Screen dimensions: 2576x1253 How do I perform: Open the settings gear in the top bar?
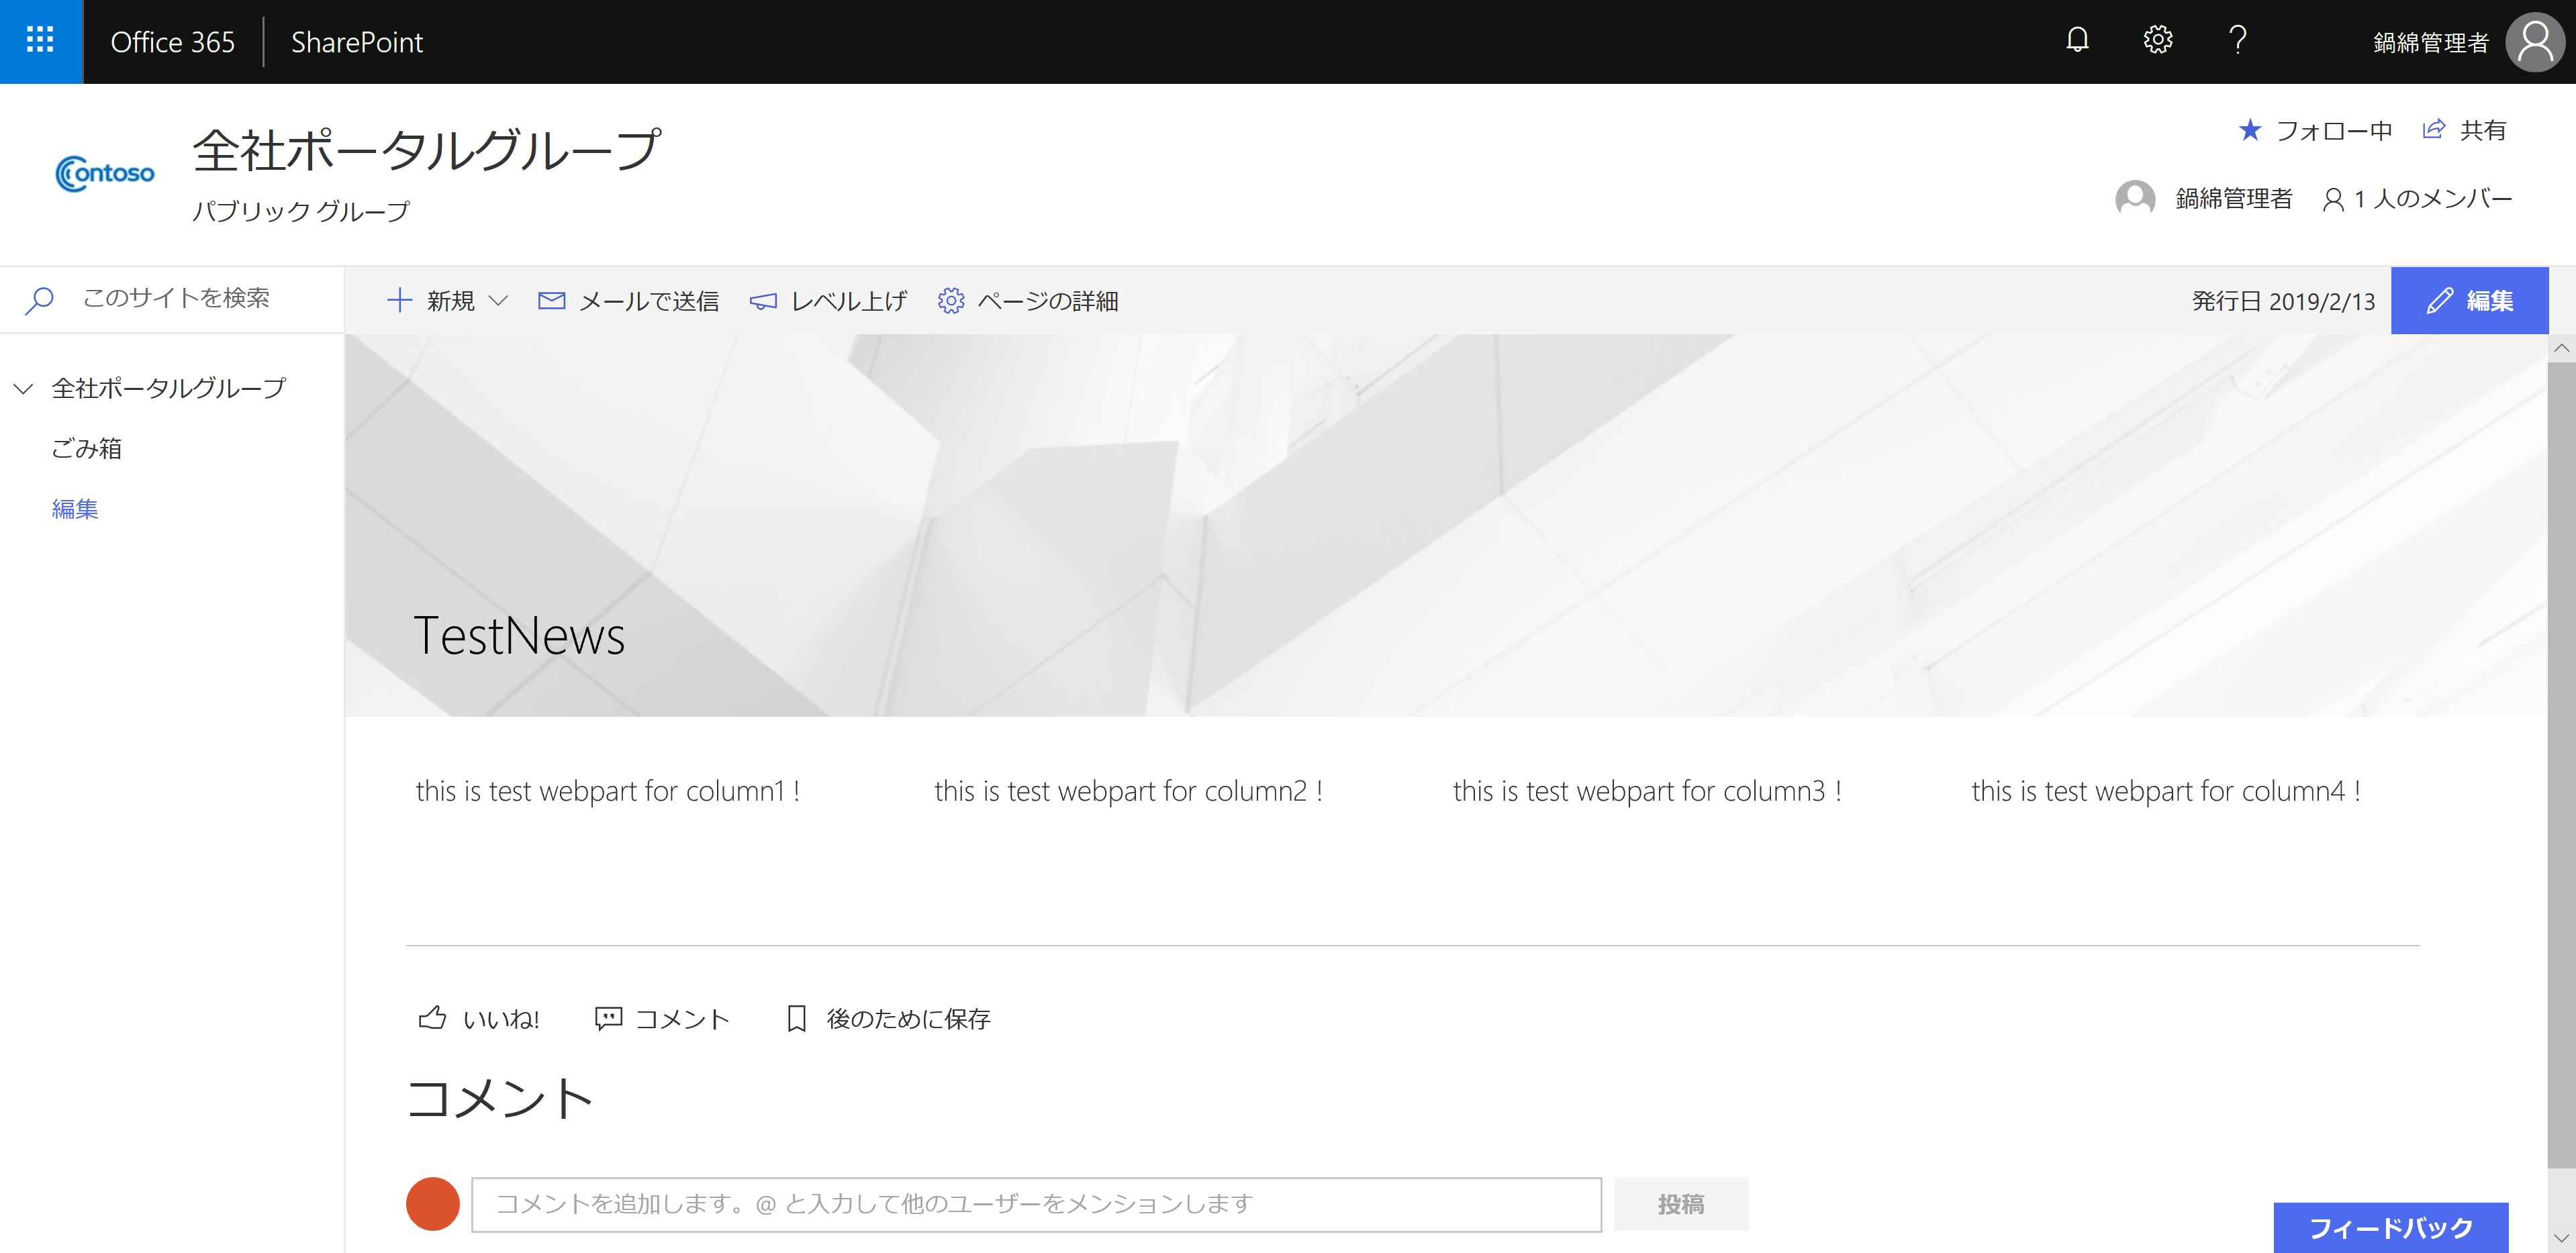[x=2157, y=41]
